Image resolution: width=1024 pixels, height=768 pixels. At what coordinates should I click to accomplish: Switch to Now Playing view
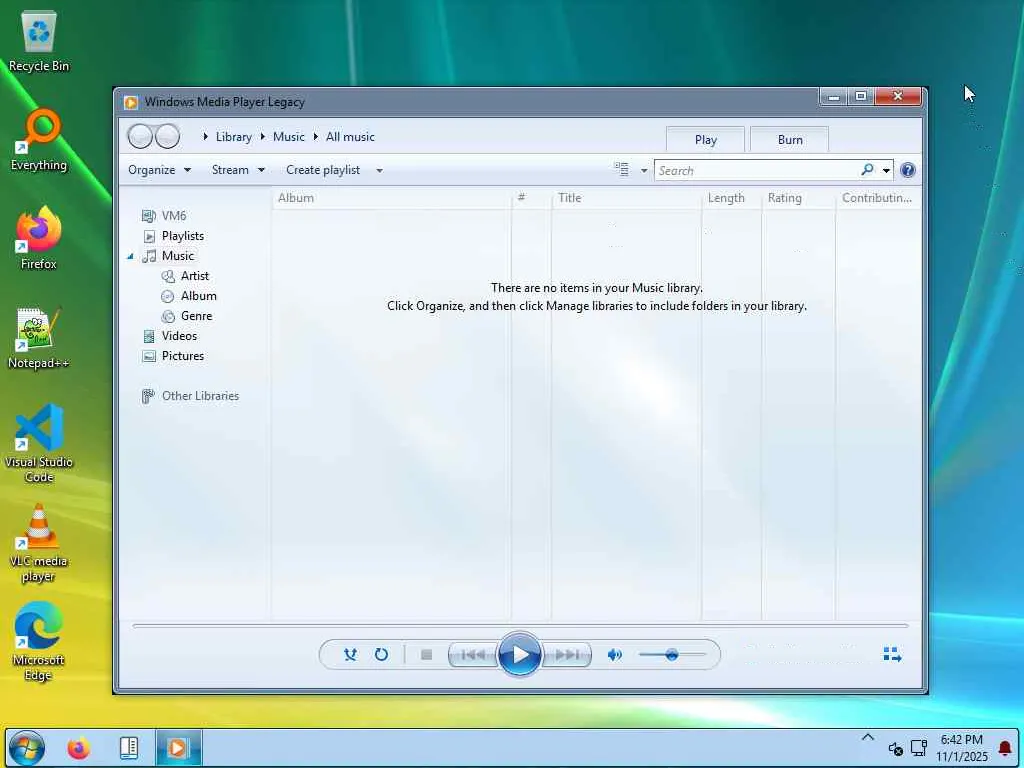coord(892,654)
